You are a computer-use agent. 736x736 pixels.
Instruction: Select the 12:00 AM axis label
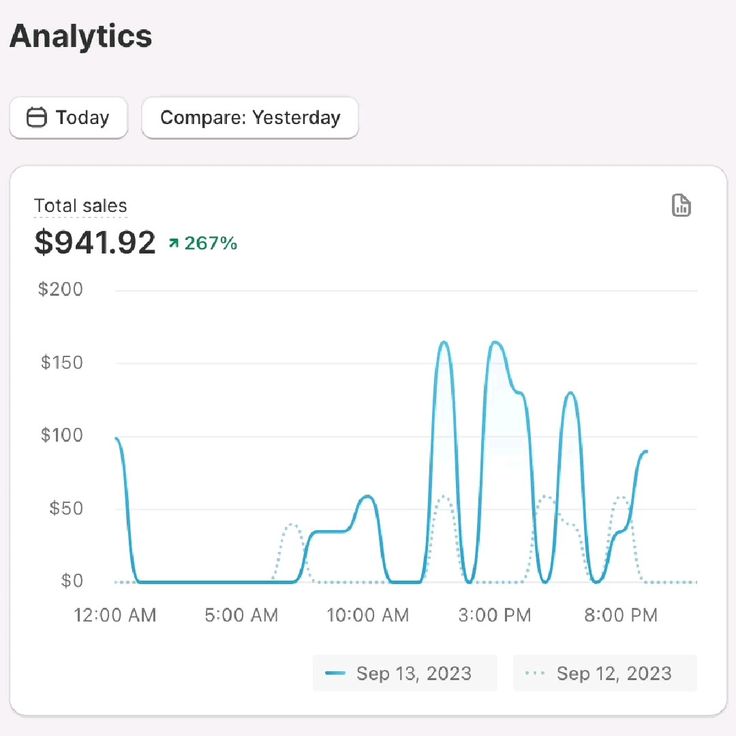[x=115, y=615]
